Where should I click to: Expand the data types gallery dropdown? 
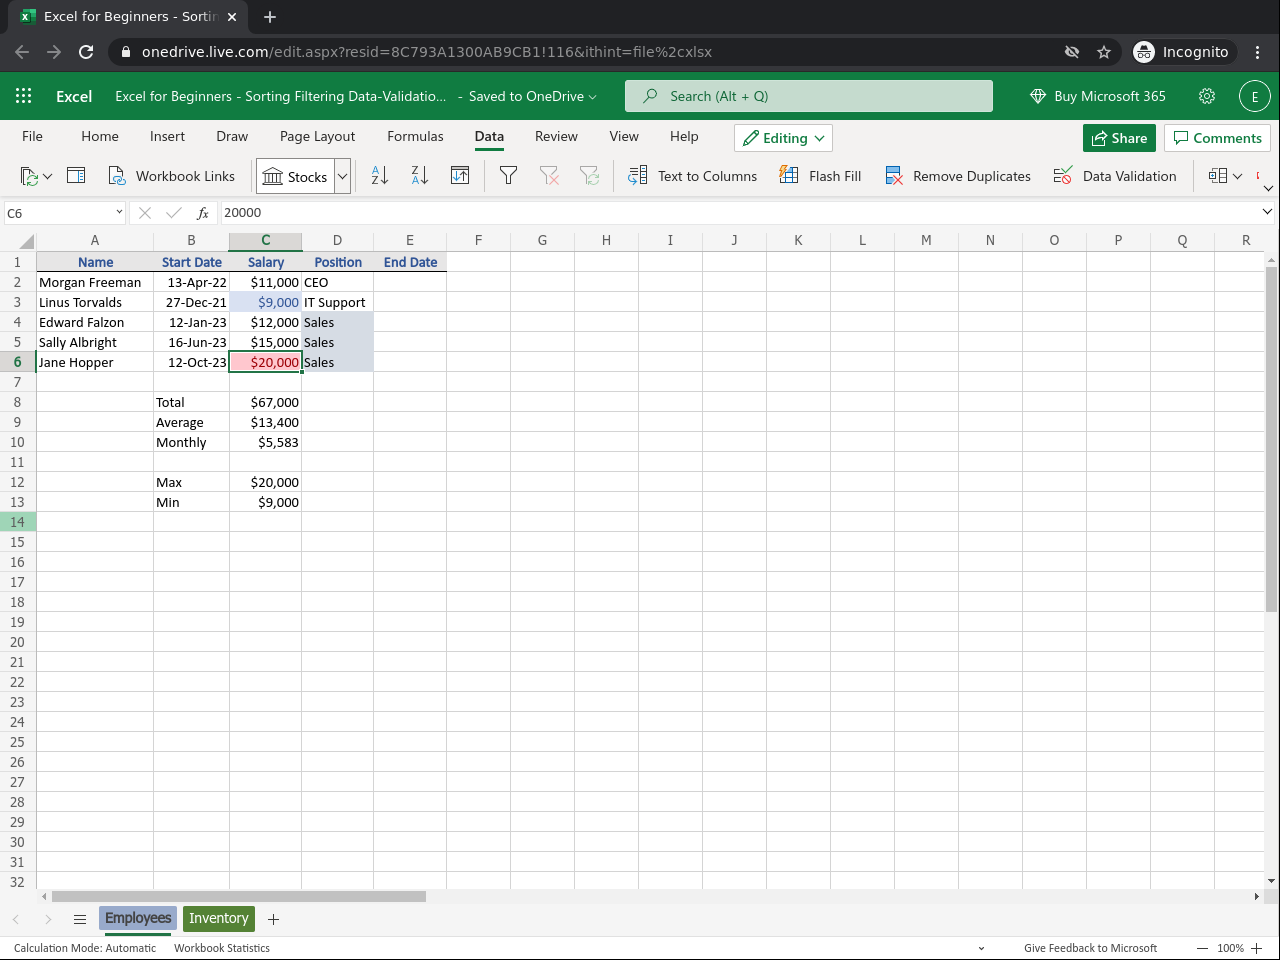tap(342, 176)
